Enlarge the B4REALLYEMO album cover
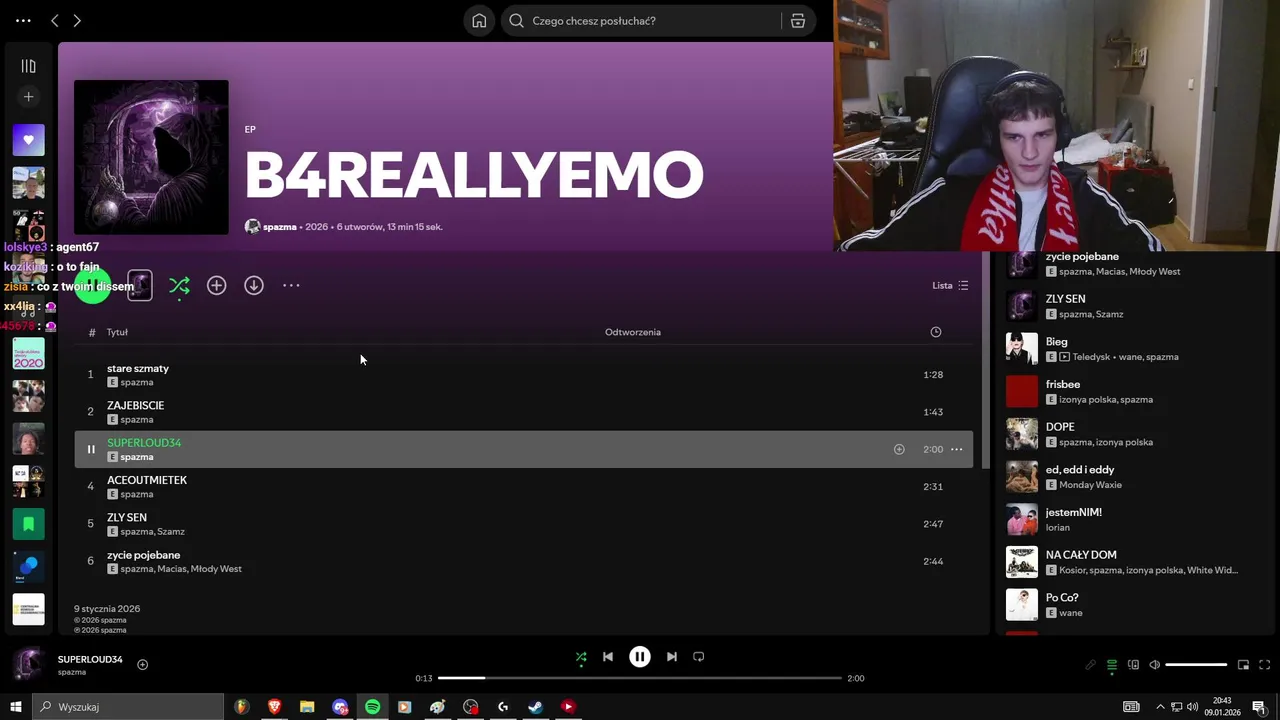Viewport: 1280px width, 720px height. 151,157
